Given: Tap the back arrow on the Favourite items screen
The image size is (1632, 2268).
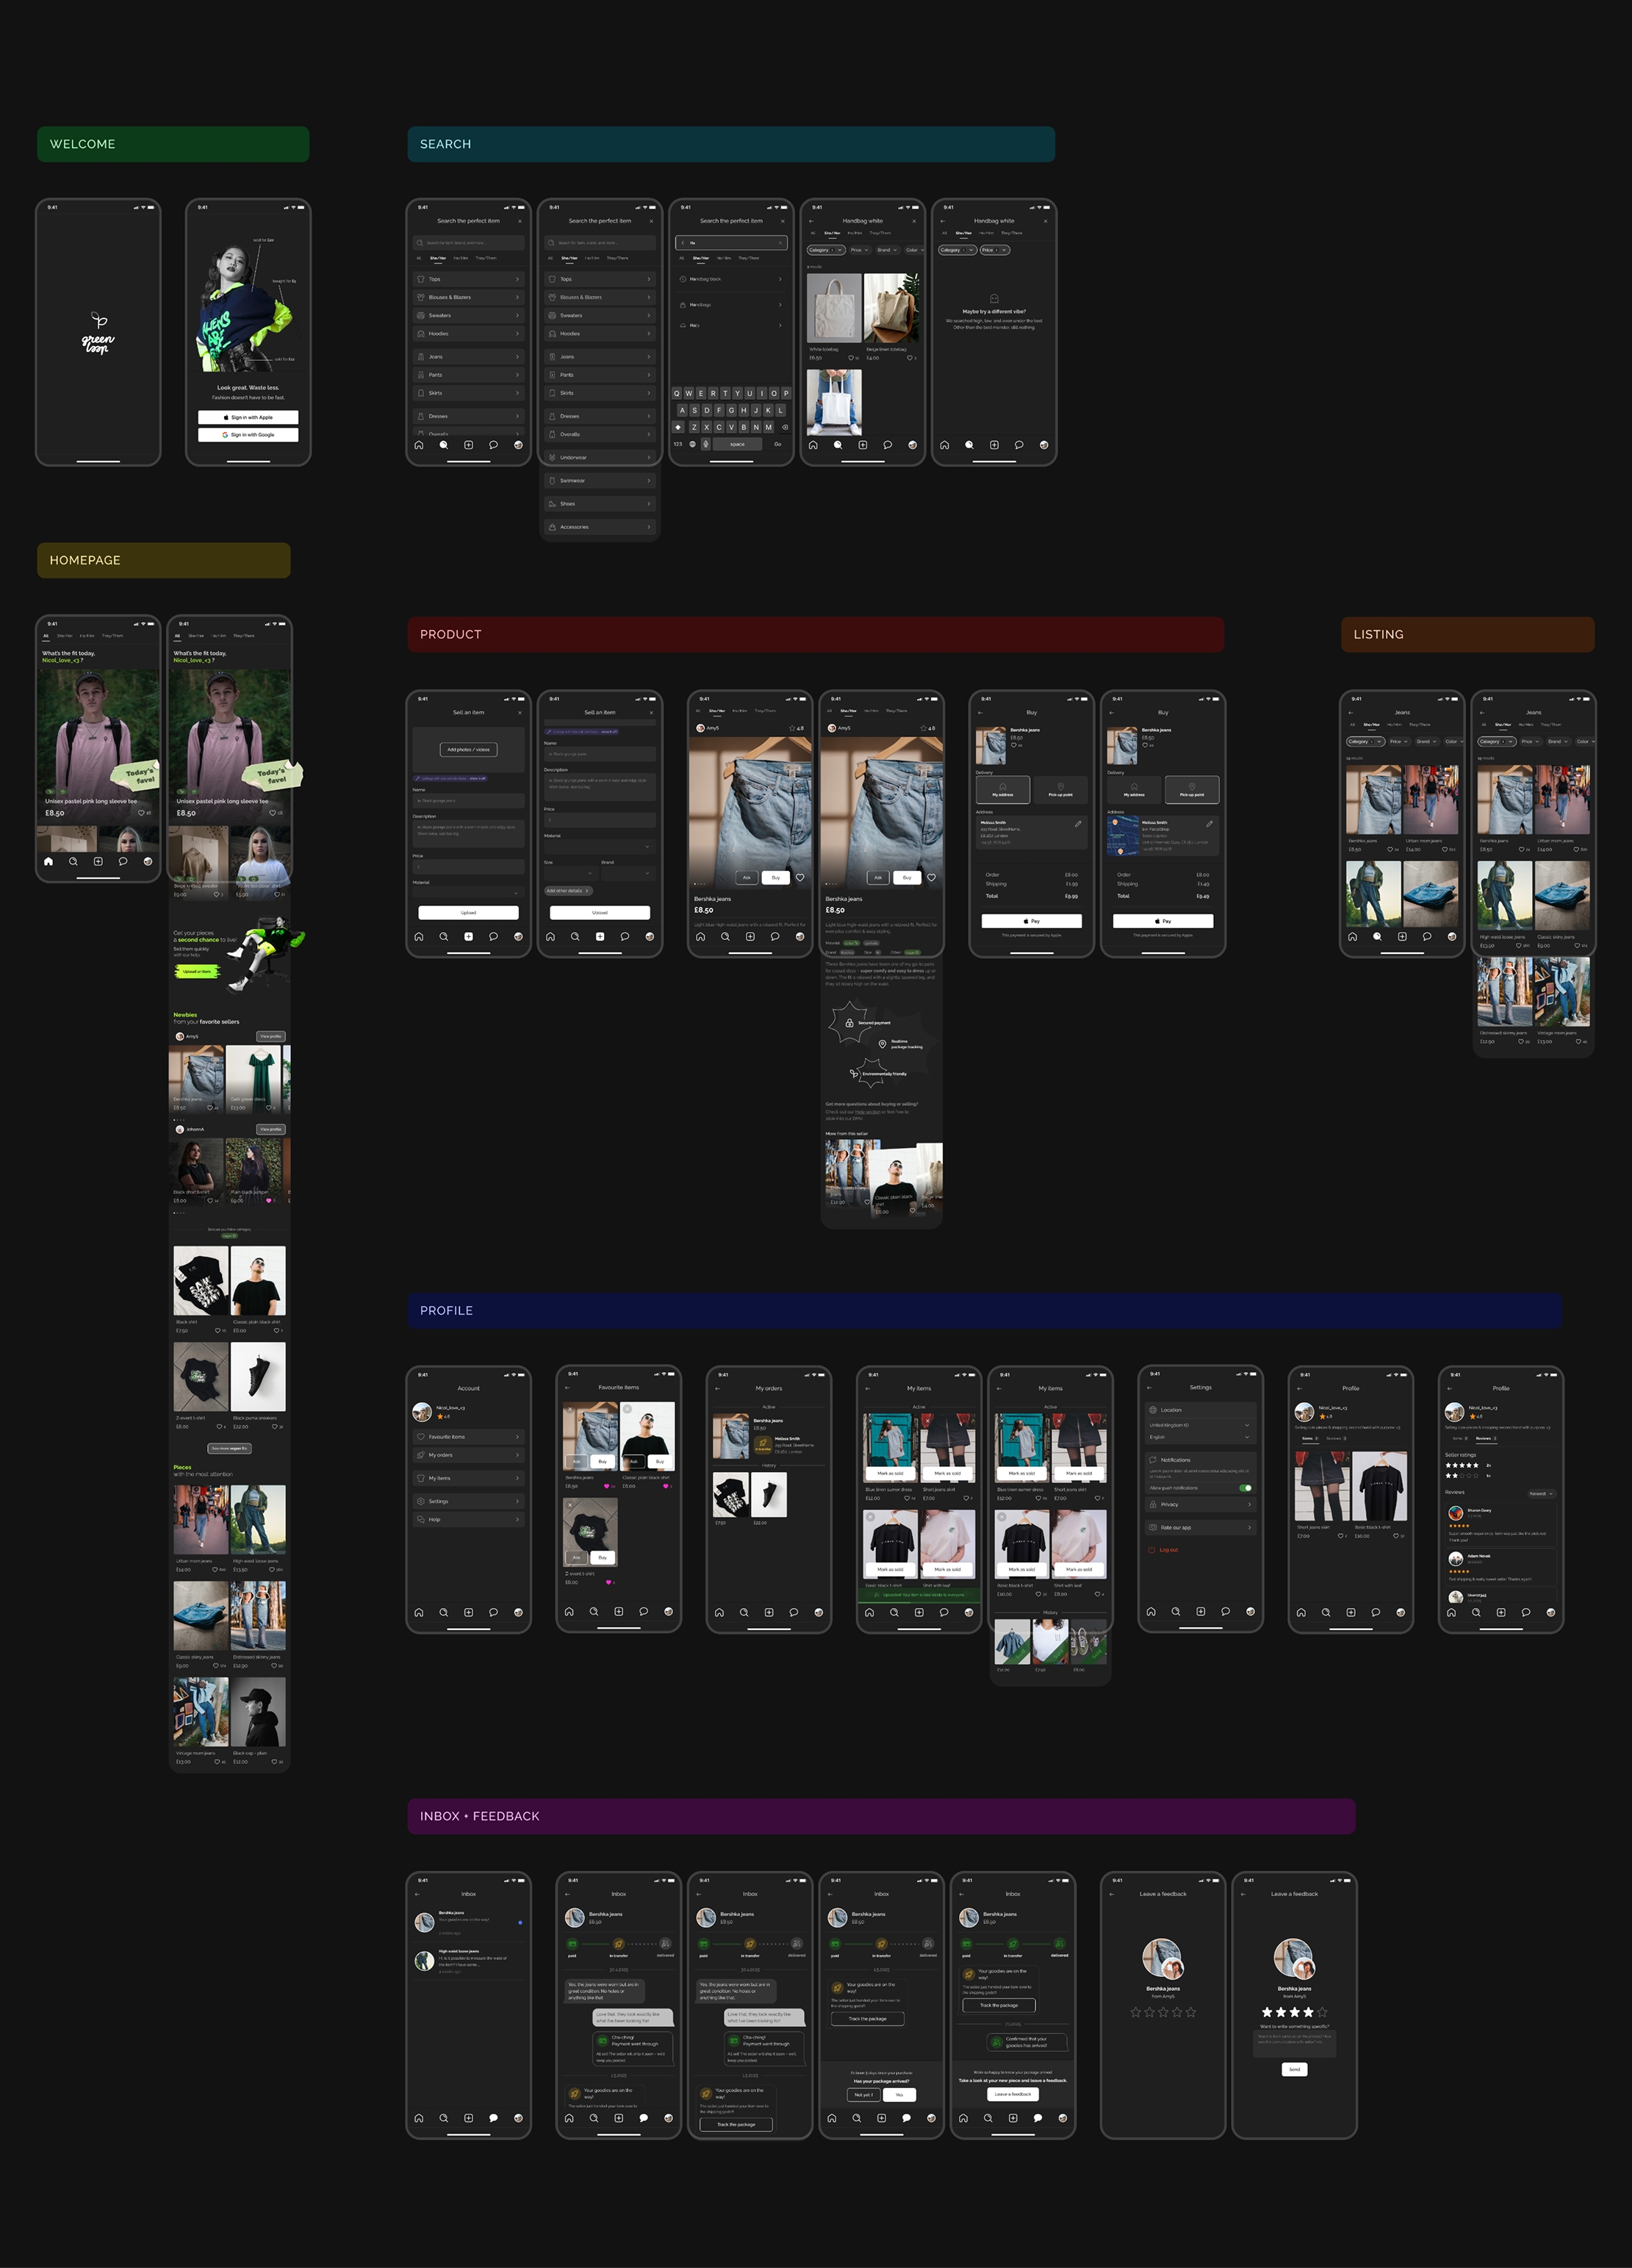Looking at the screenshot, I should tap(567, 1388).
